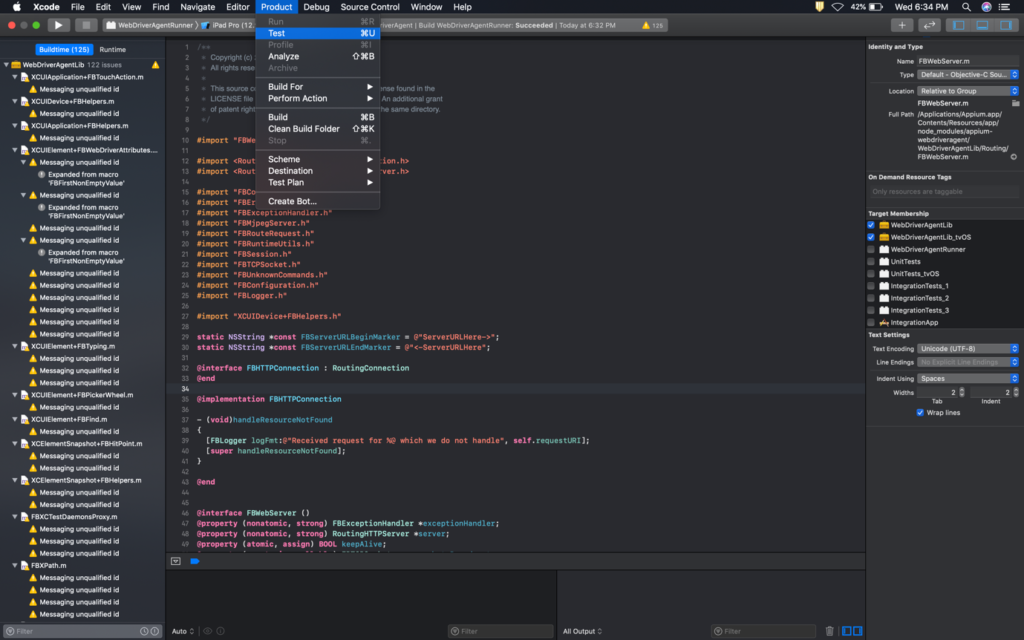This screenshot has height=640, width=1024.
Task: Check IntegrationApp target membership
Action: point(871,323)
